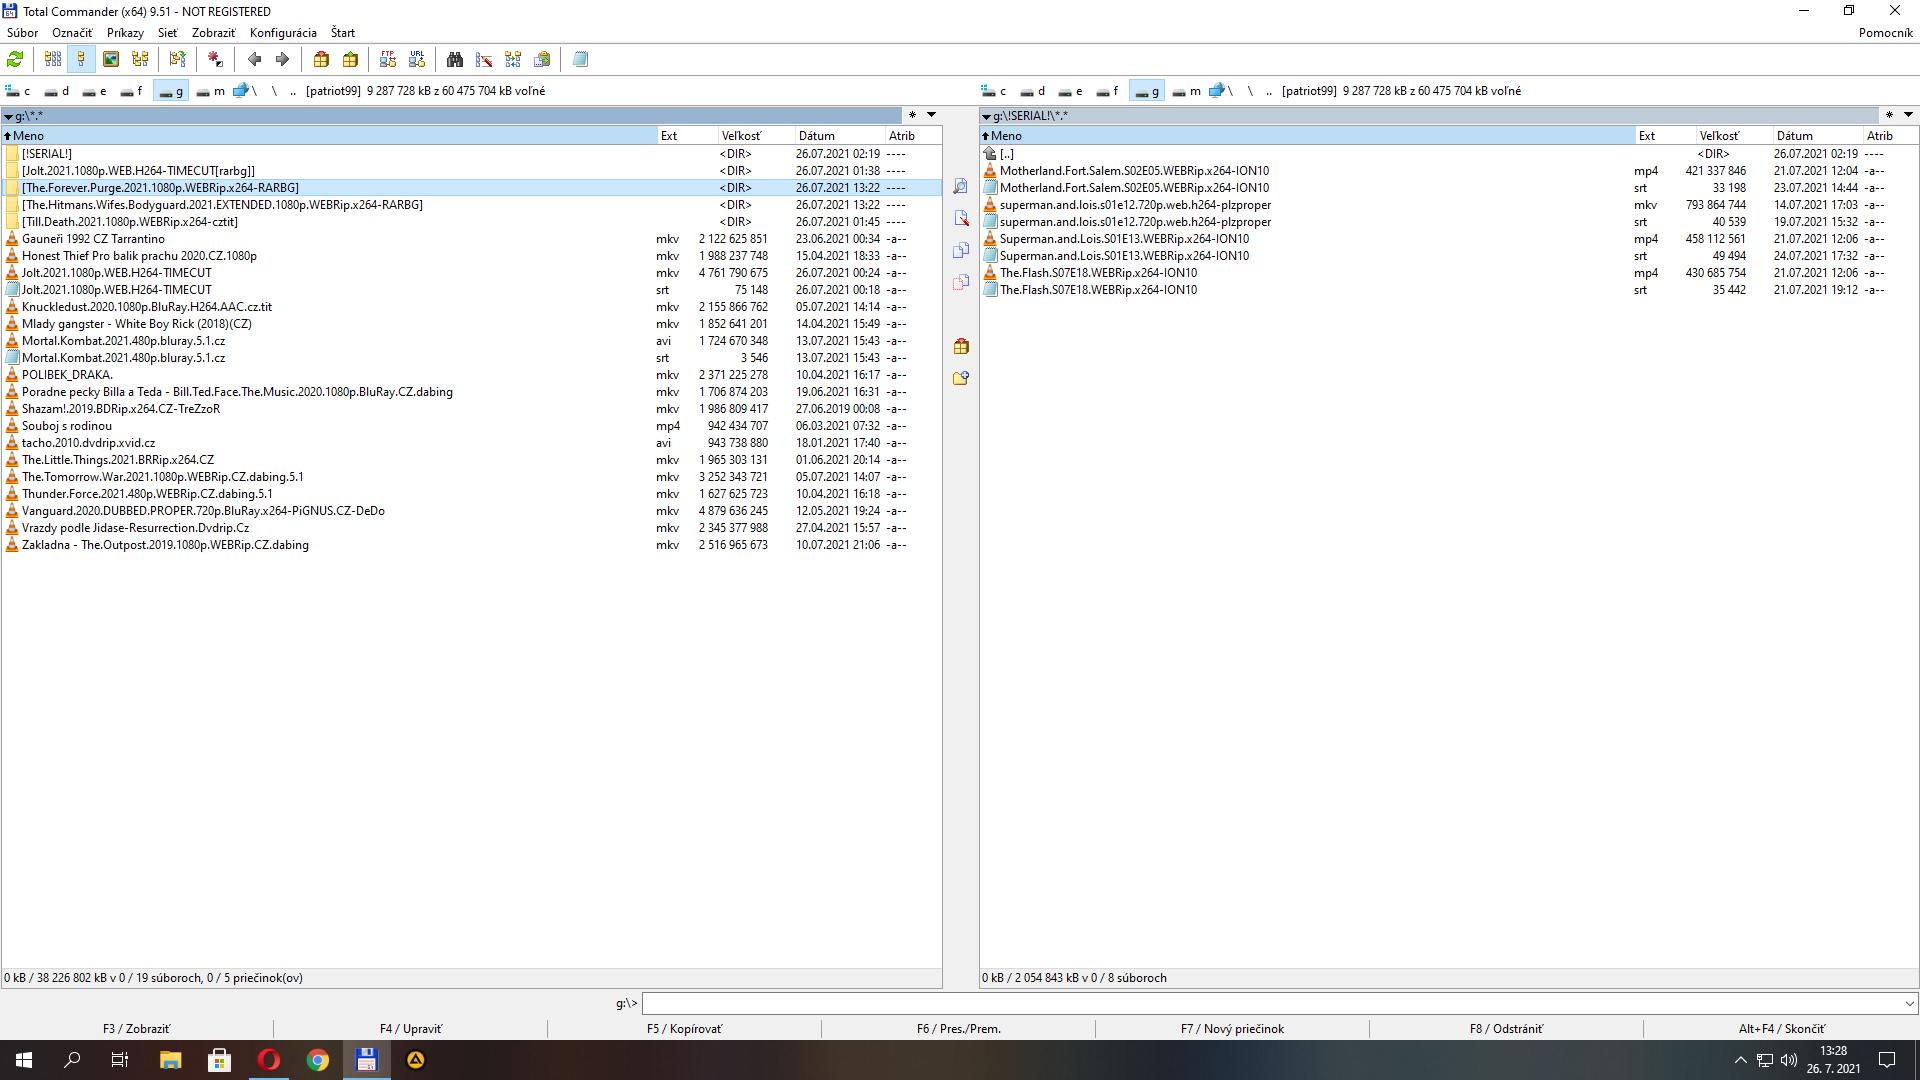
Task: Click the unpack files toolbar icon
Action: (350, 60)
